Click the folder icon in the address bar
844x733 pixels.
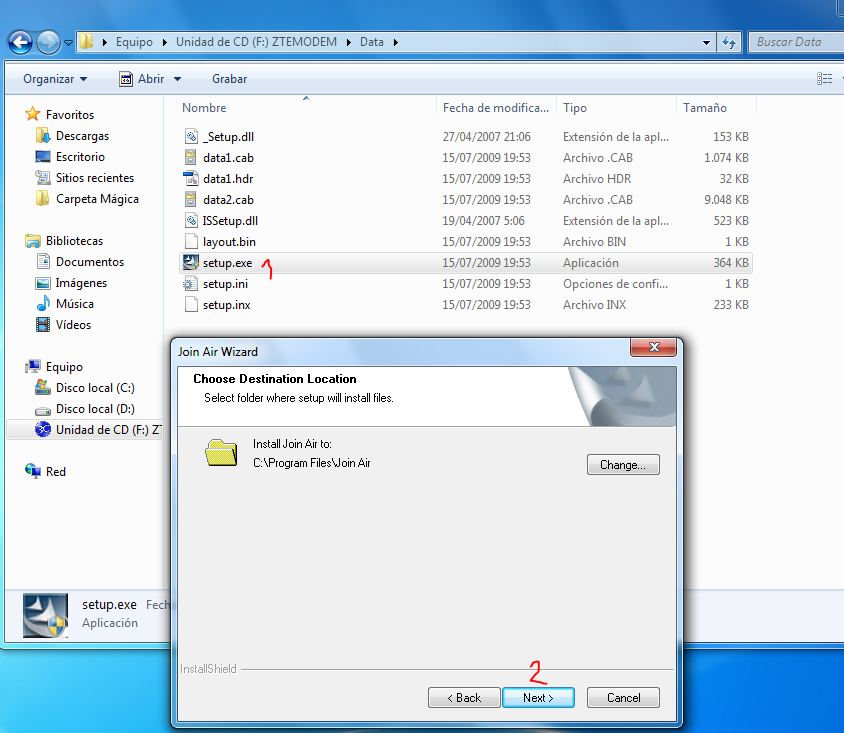pyautogui.click(x=86, y=41)
